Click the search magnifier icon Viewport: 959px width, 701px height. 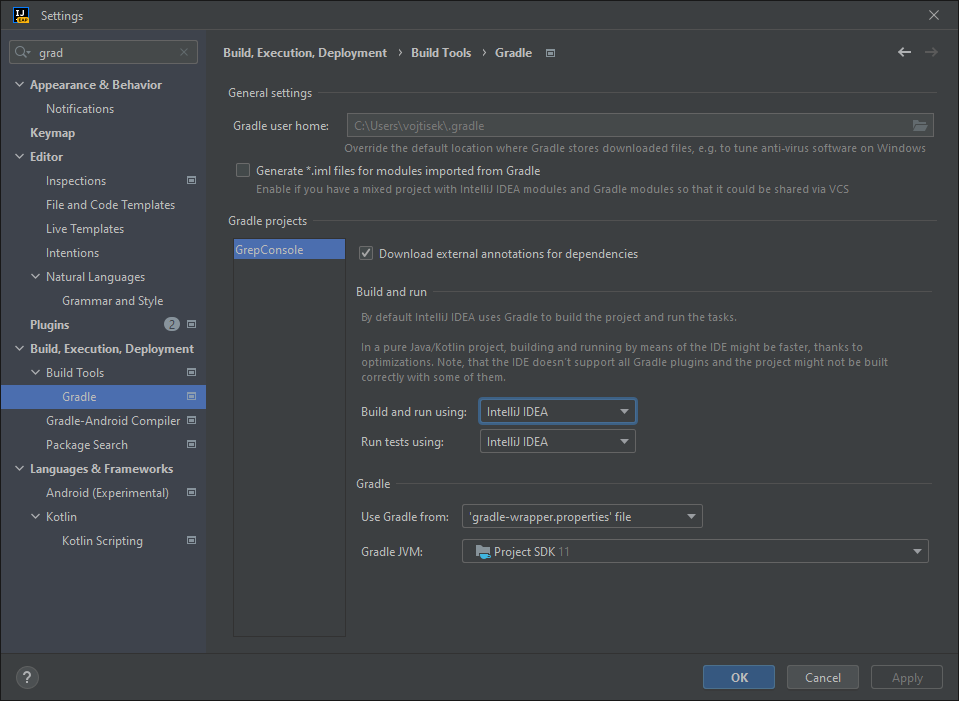point(22,53)
